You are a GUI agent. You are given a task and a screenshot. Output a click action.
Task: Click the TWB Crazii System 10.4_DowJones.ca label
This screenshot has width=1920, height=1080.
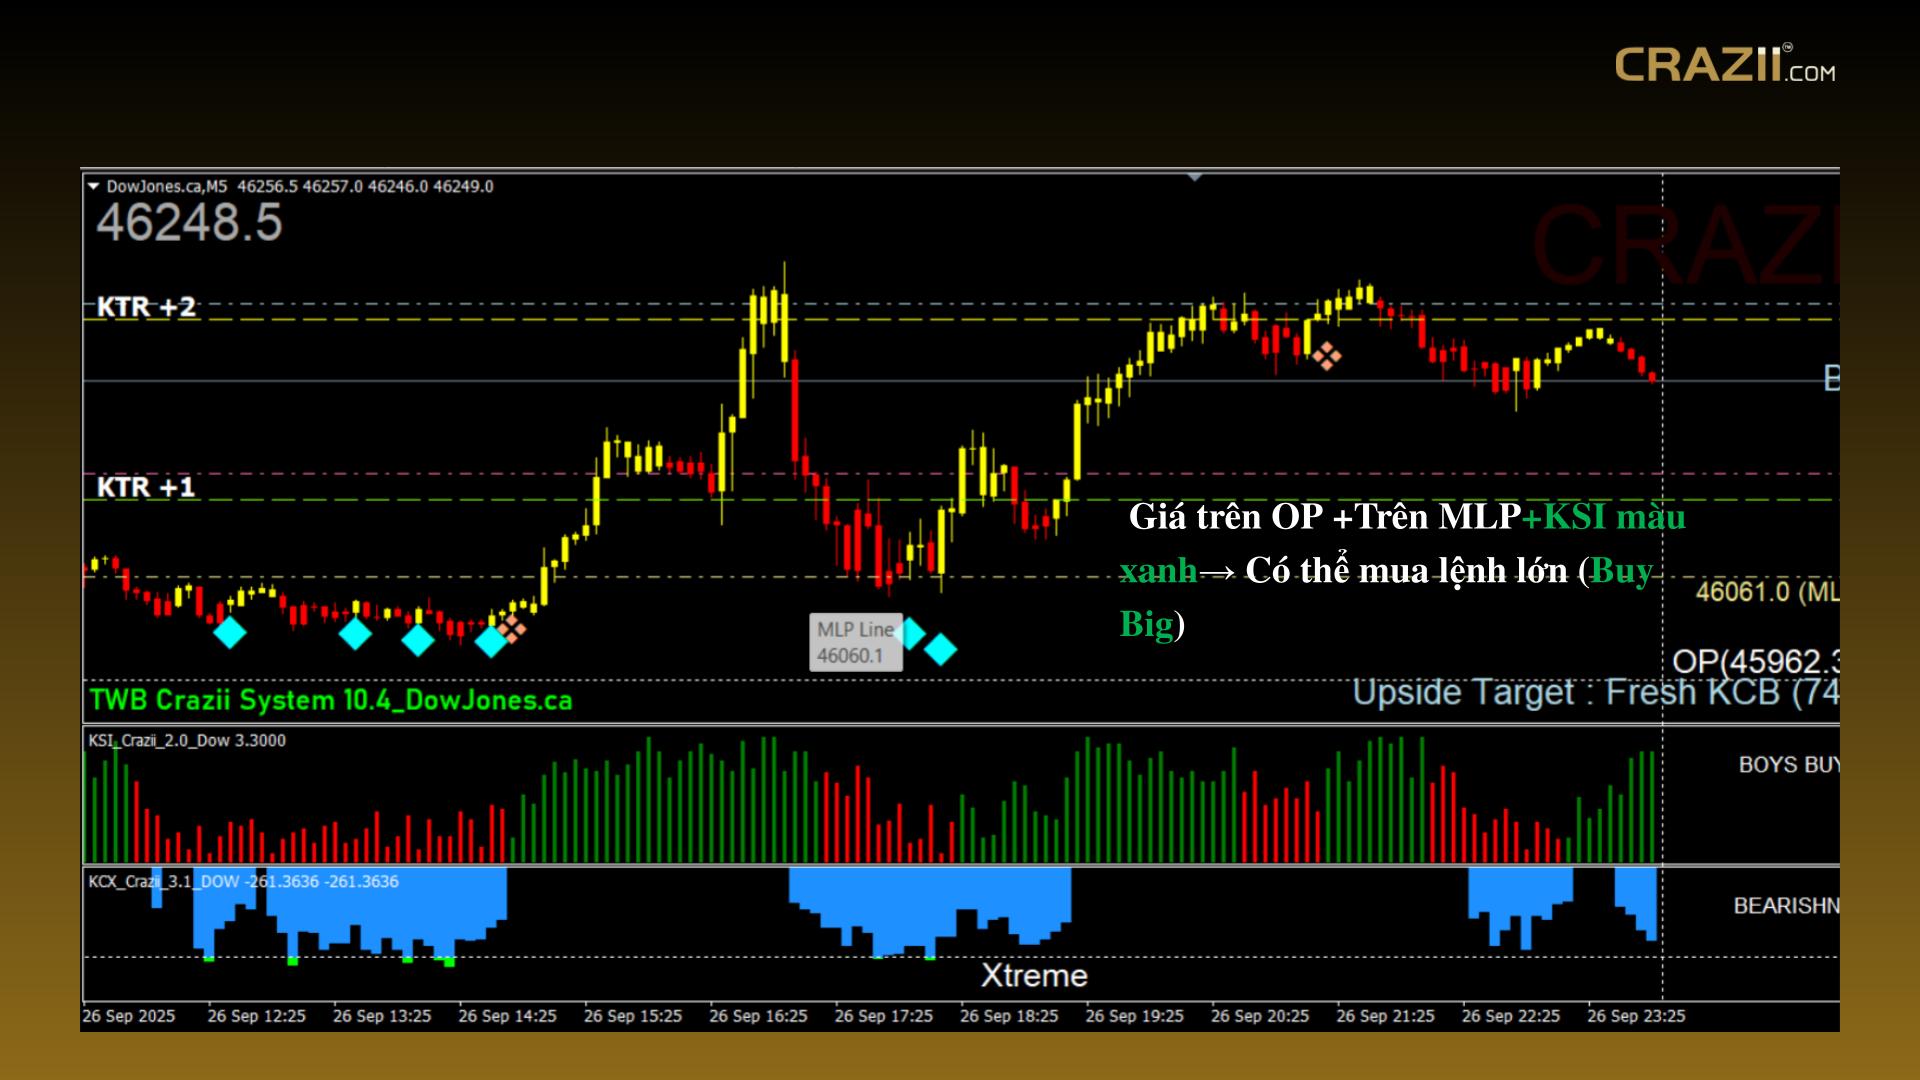pyautogui.click(x=331, y=700)
